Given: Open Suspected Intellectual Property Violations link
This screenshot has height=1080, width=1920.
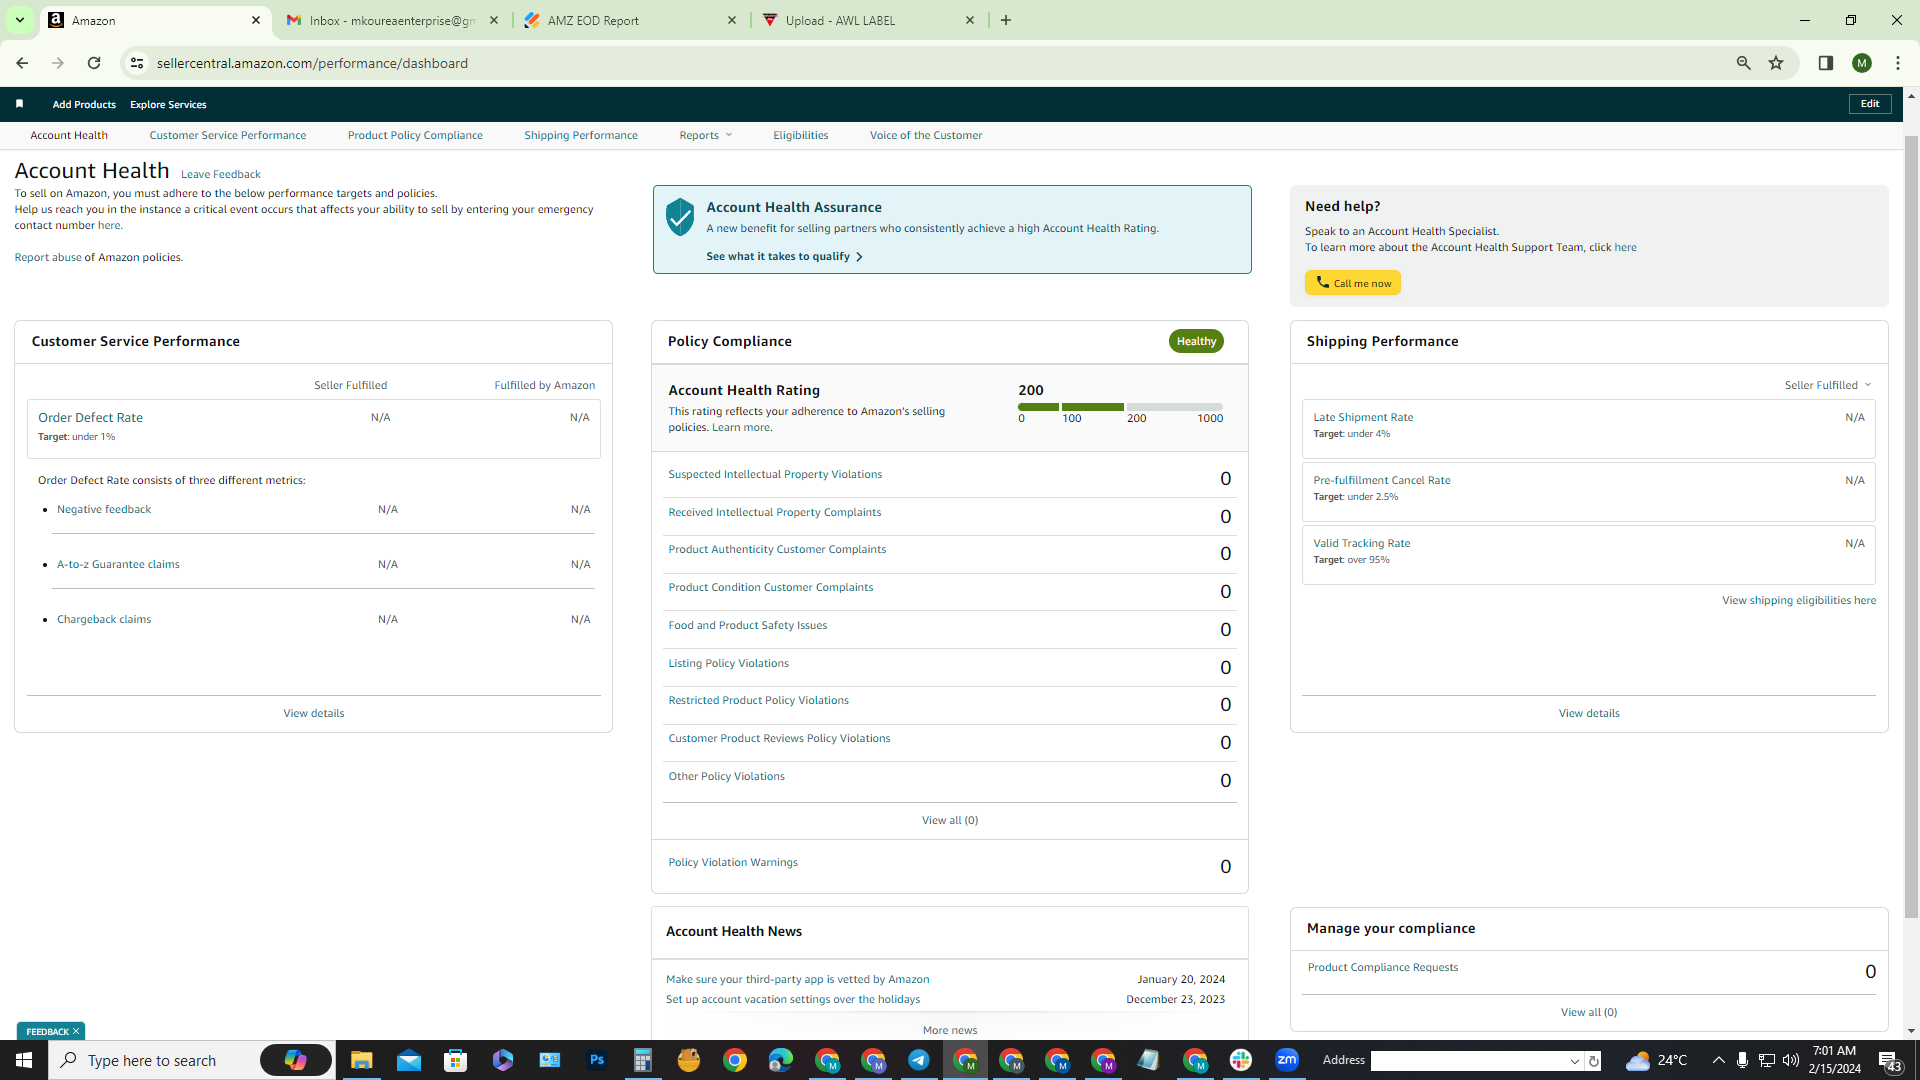Looking at the screenshot, I should 775,474.
